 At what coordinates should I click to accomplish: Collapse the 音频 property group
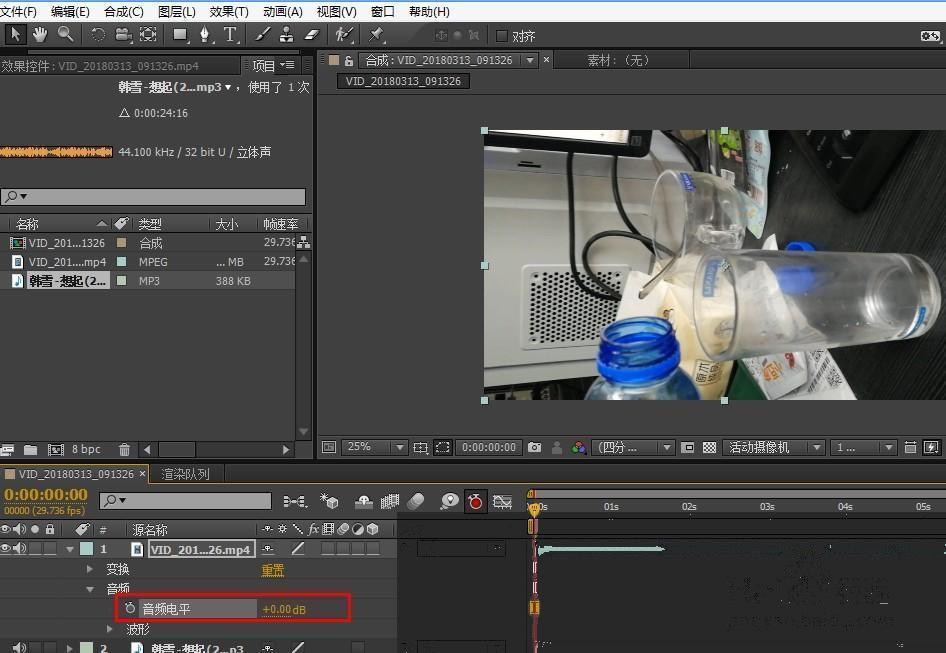click(x=90, y=588)
